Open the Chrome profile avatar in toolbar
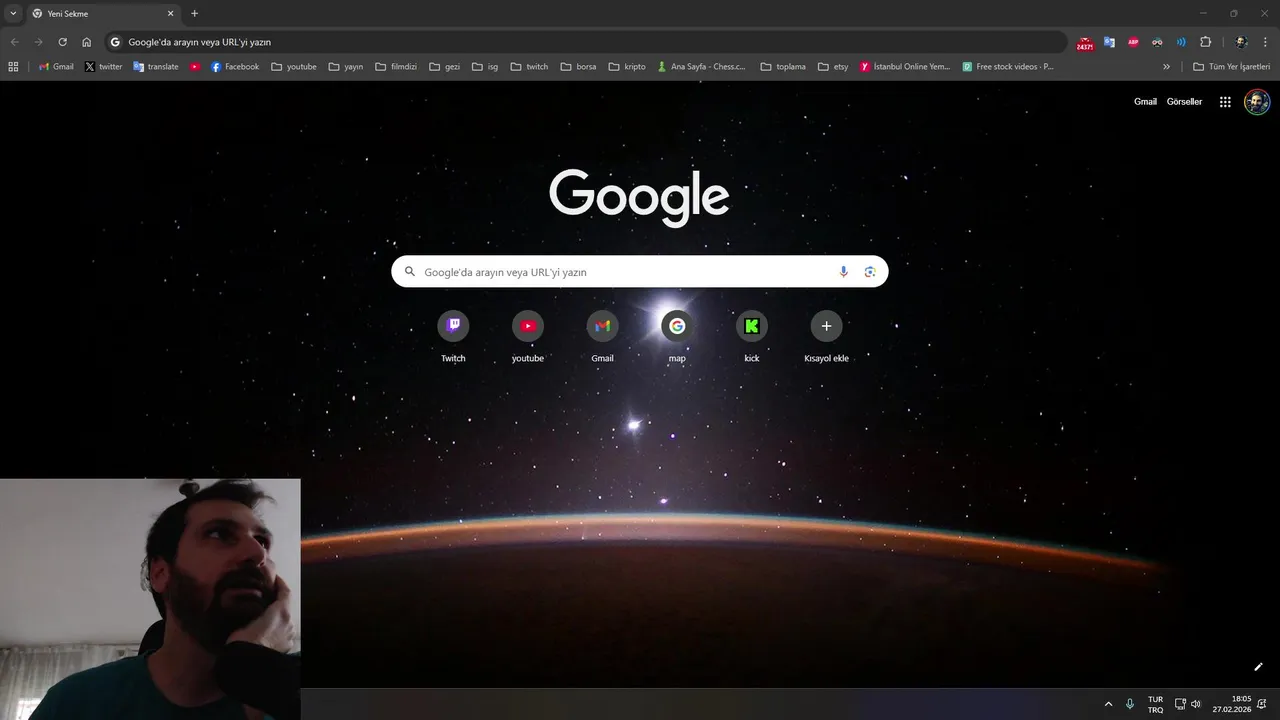The height and width of the screenshot is (720, 1280). click(x=1241, y=42)
